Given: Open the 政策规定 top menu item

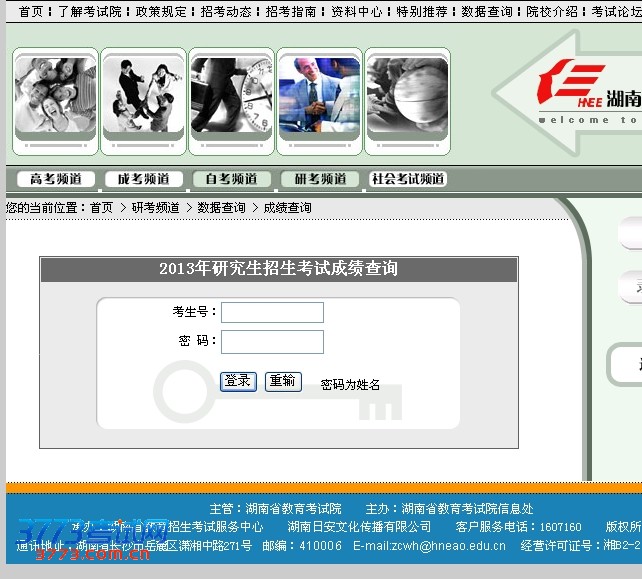Looking at the screenshot, I should 161,12.
